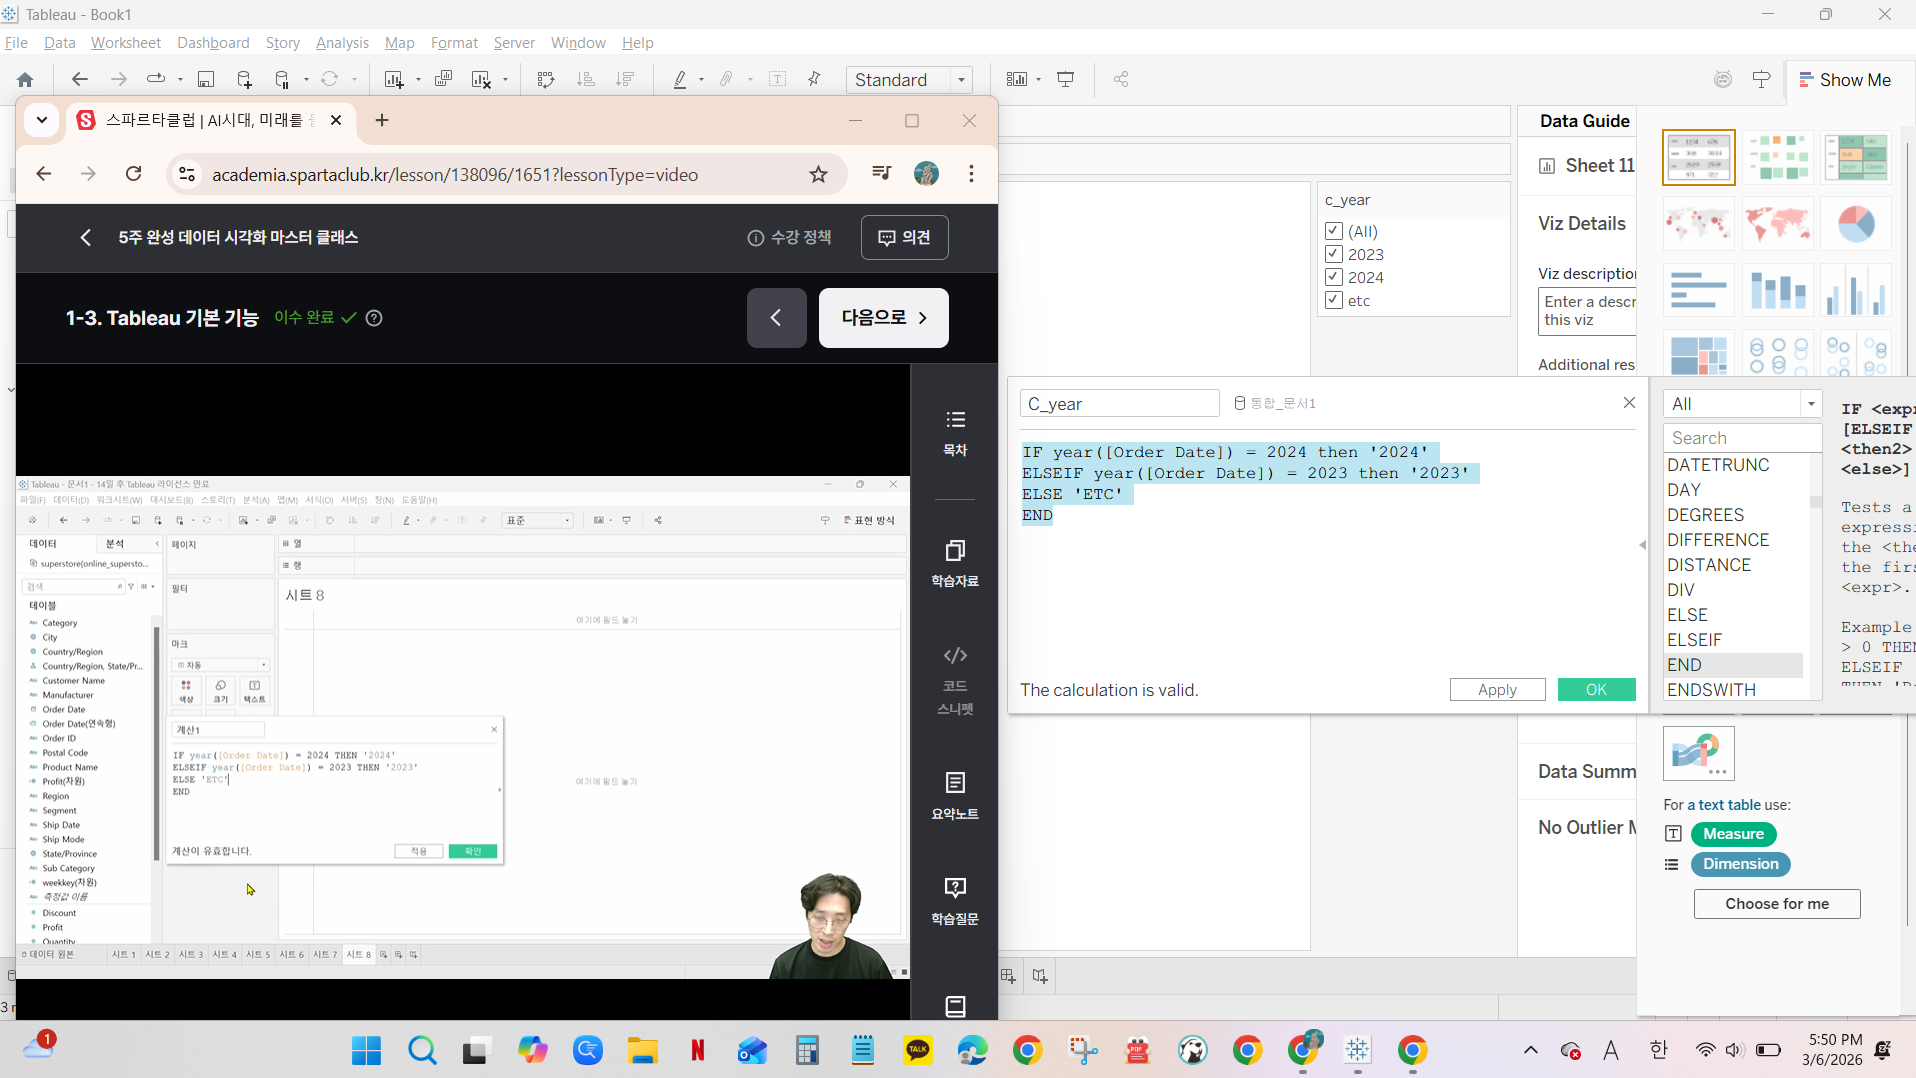Viewport: 1916px width, 1078px height.
Task: Swap rows and columns in Tableau toolbar
Action: point(546,80)
